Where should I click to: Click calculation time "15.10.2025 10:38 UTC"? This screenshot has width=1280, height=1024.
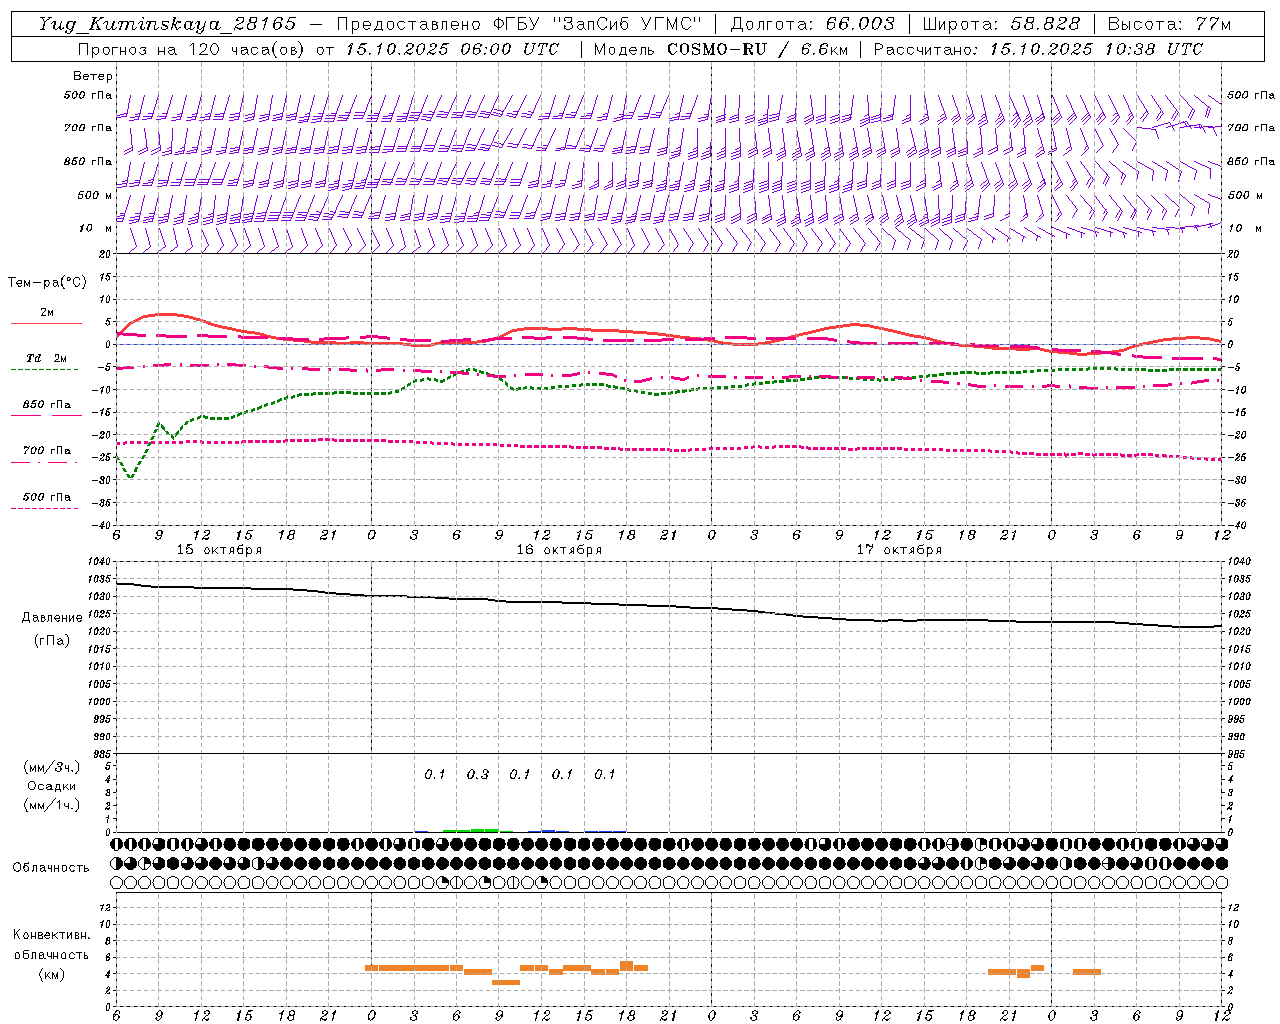tap(1096, 49)
